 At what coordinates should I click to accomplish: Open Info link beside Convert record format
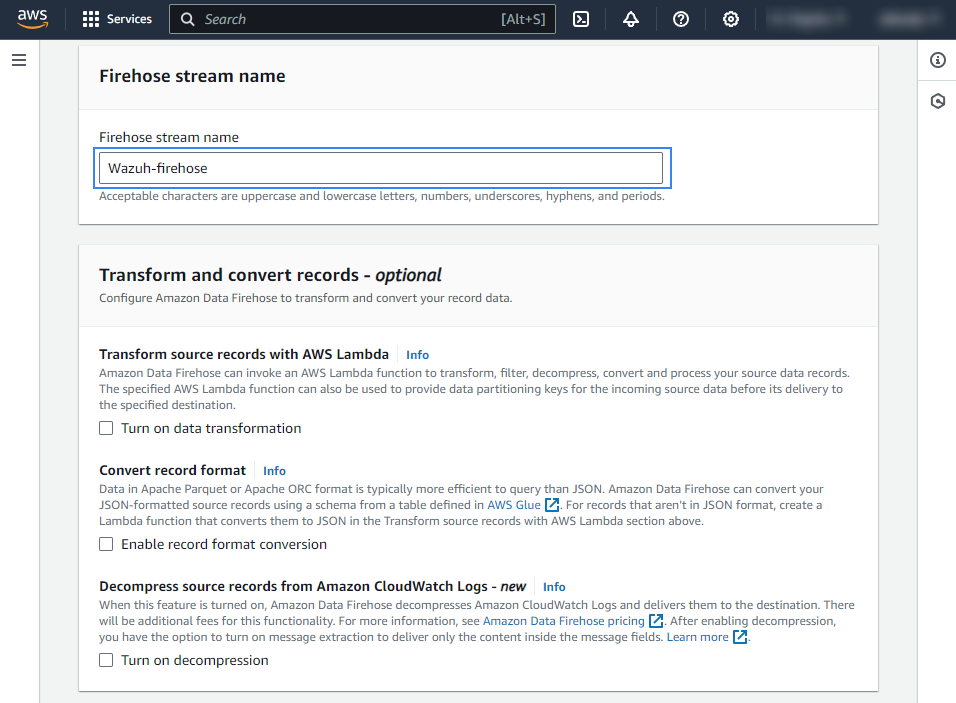tap(274, 471)
